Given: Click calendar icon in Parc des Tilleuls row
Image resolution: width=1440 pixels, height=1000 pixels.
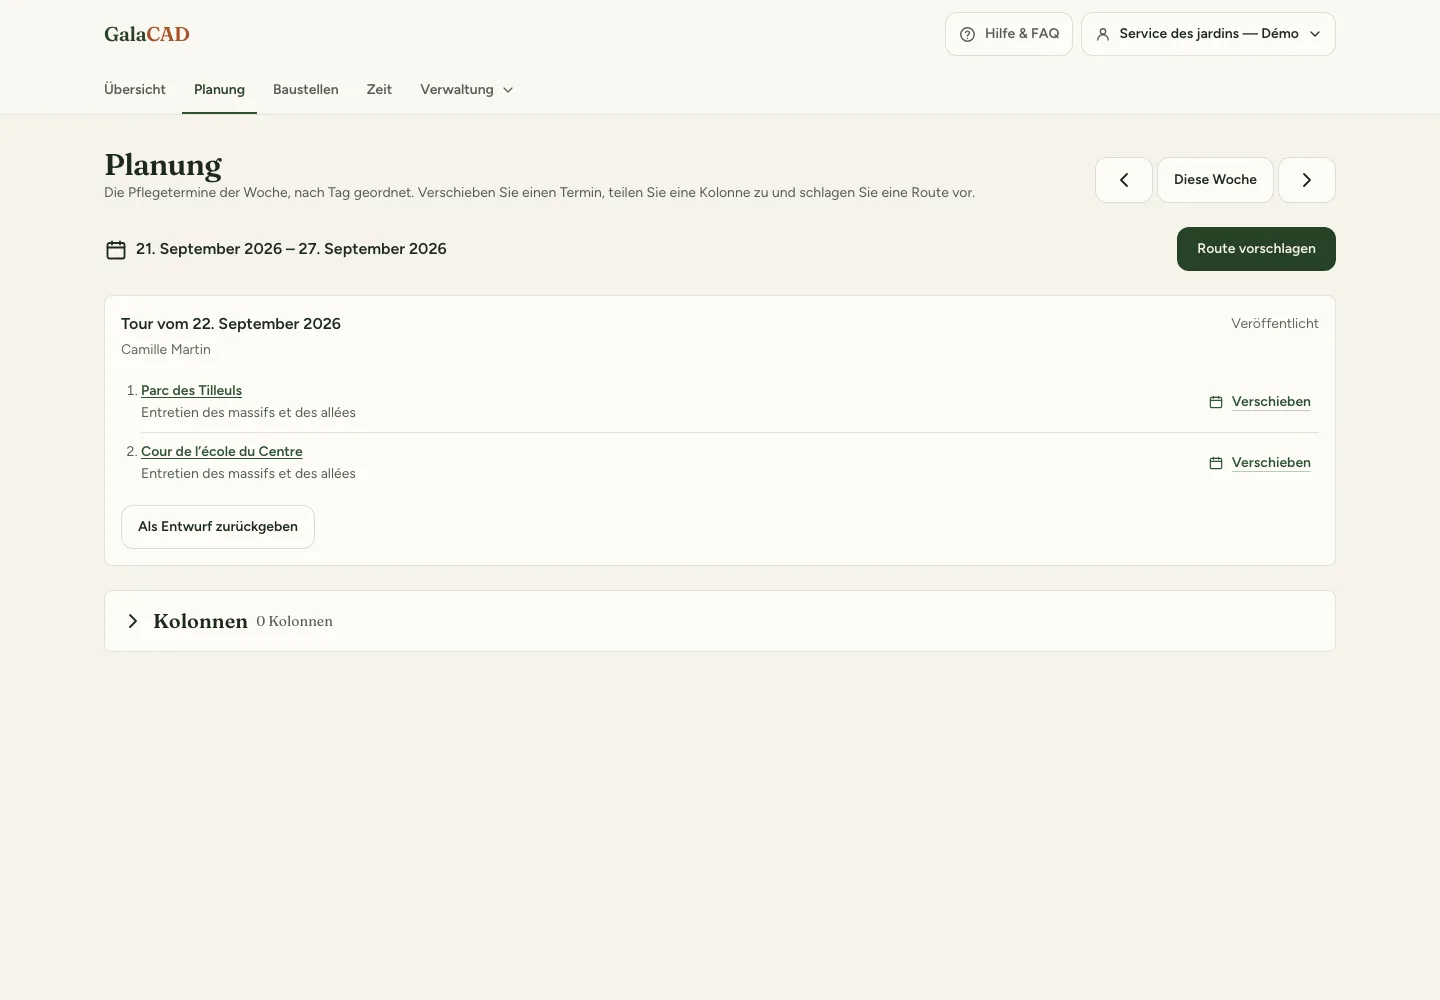Looking at the screenshot, I should tap(1216, 402).
